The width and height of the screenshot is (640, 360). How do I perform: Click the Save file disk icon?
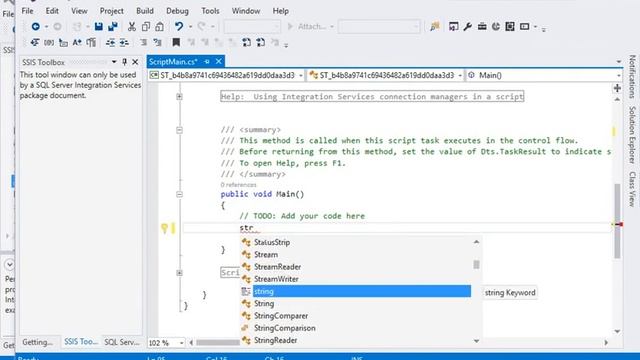pos(98,27)
